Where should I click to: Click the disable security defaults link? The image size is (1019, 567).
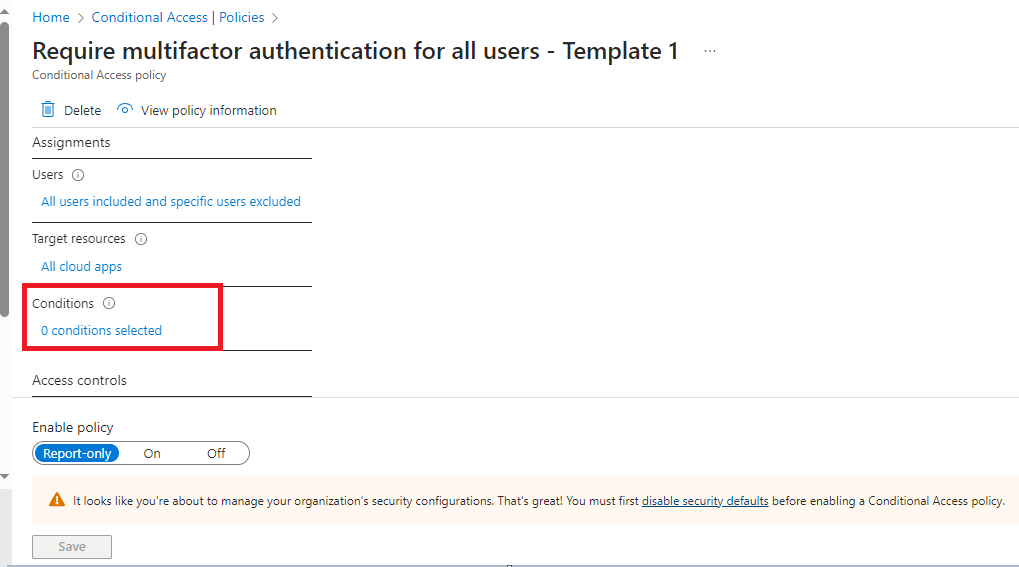click(705, 501)
